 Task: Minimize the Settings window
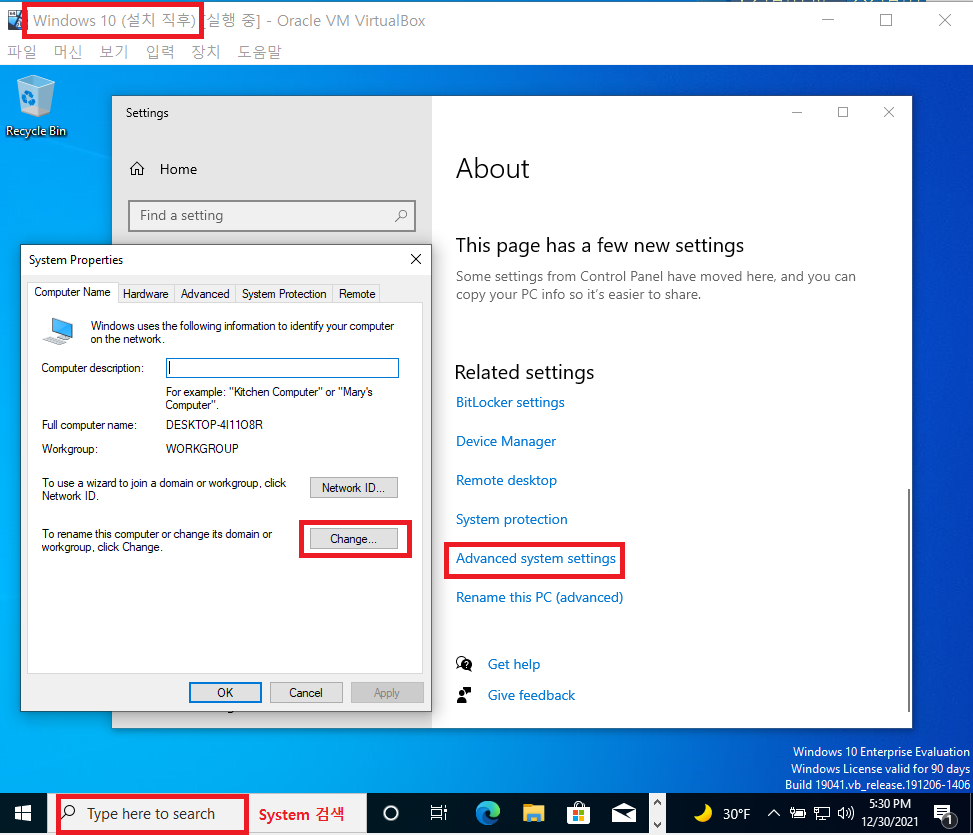pyautogui.click(x=797, y=112)
